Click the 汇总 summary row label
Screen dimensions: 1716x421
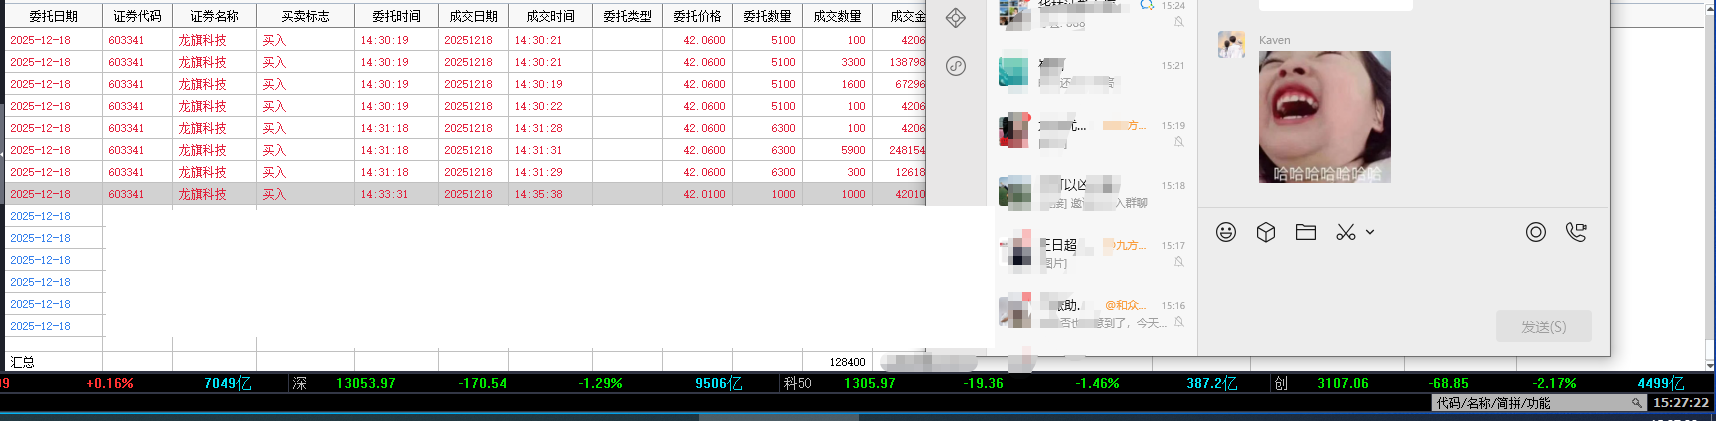coord(22,362)
